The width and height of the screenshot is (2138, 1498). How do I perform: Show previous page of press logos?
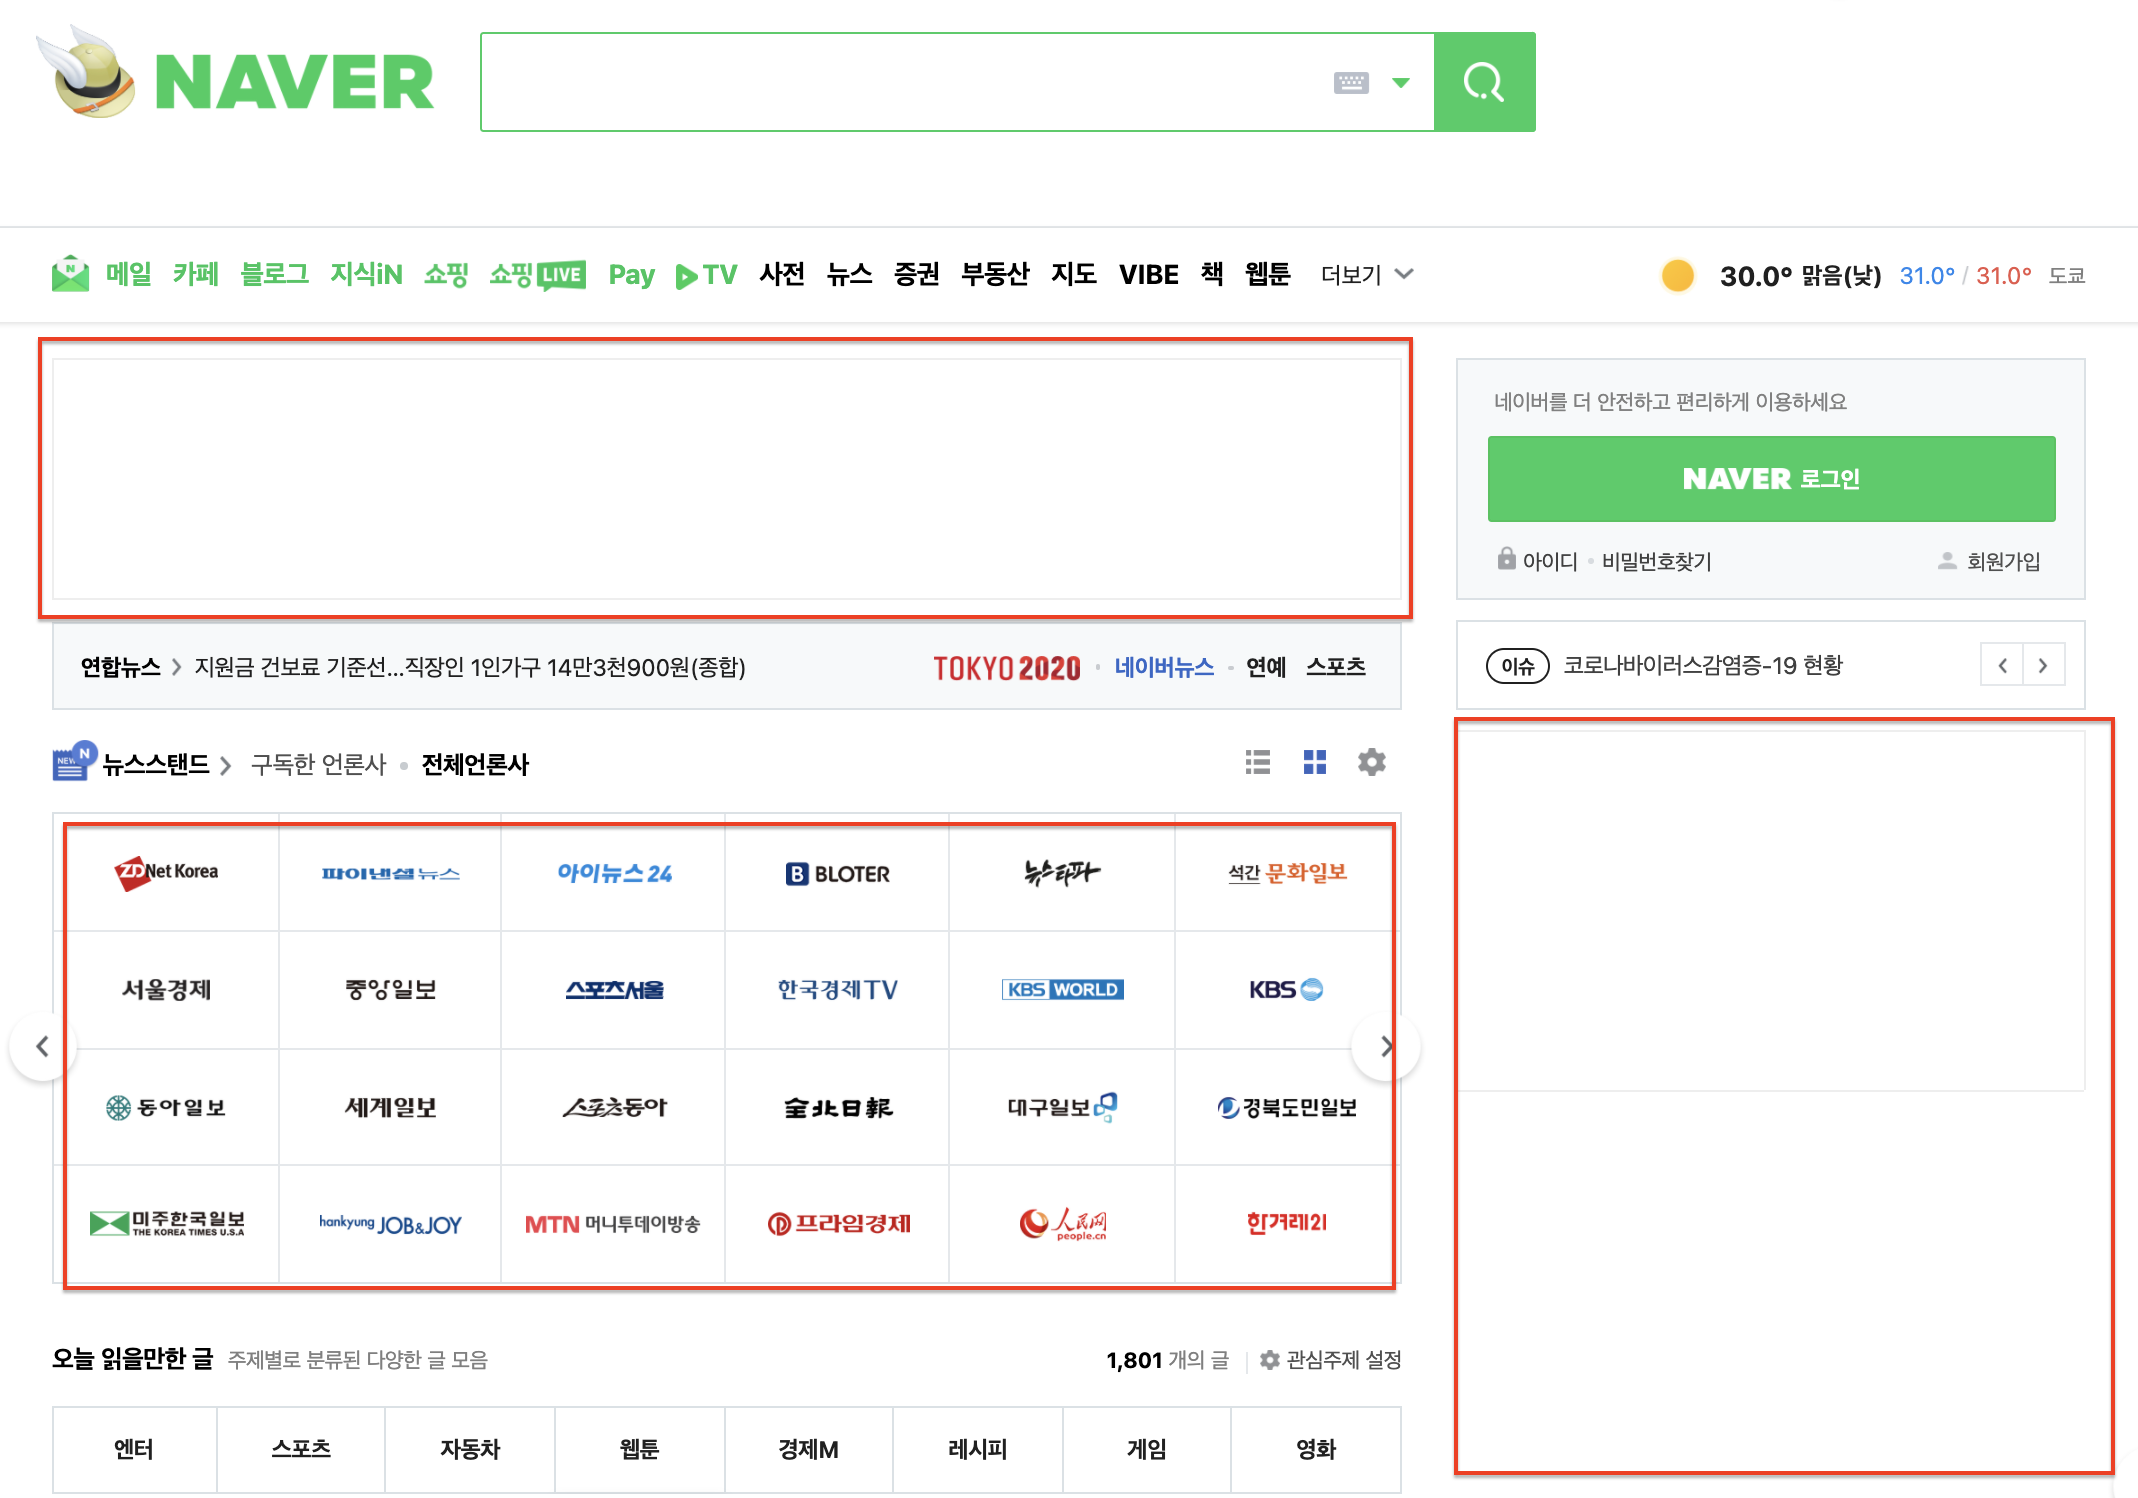tap(43, 1047)
